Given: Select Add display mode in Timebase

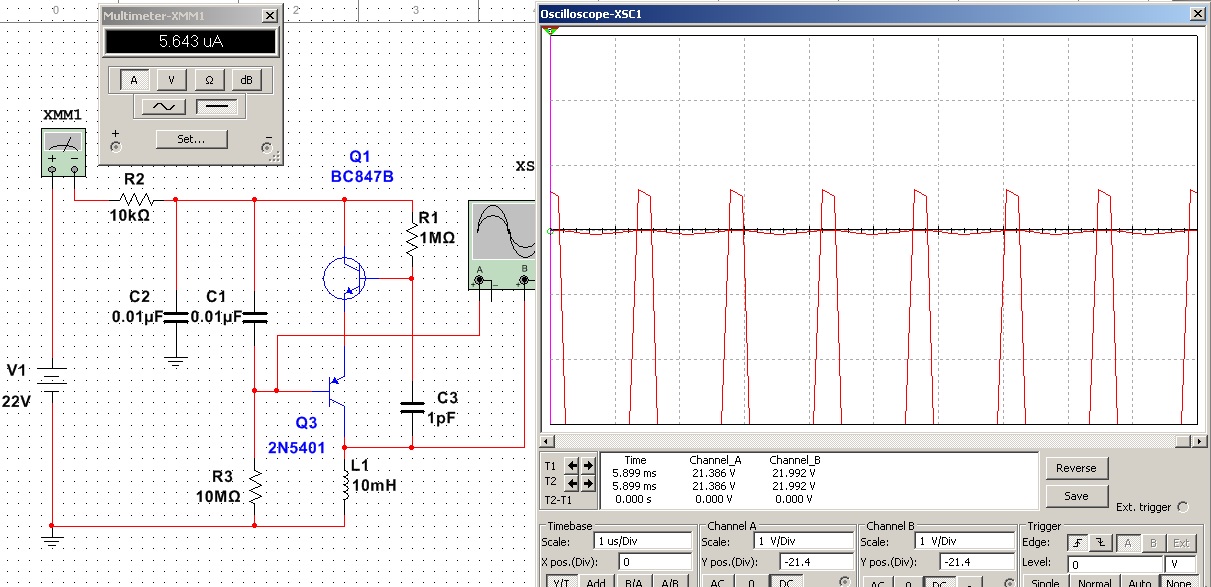Looking at the screenshot, I should [x=595, y=582].
